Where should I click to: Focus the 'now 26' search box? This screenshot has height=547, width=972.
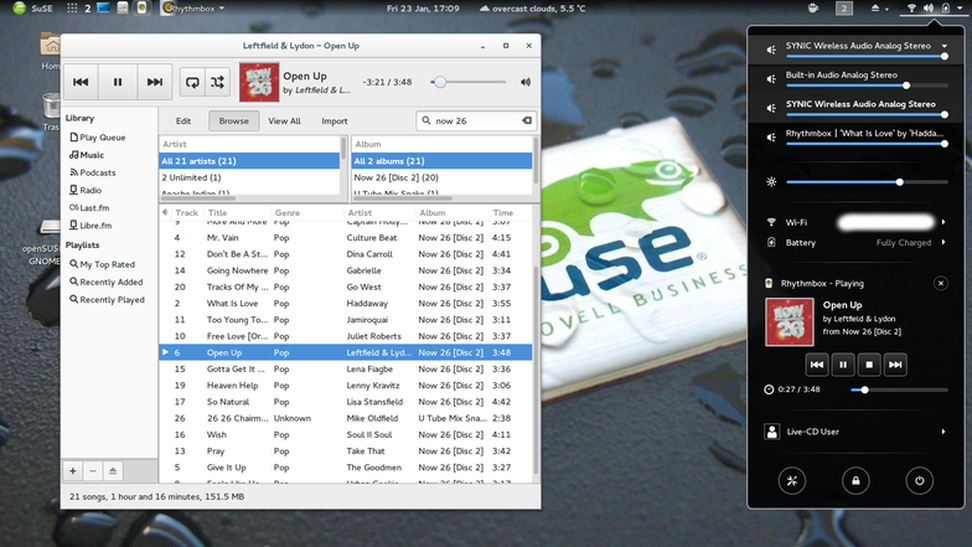(476, 120)
